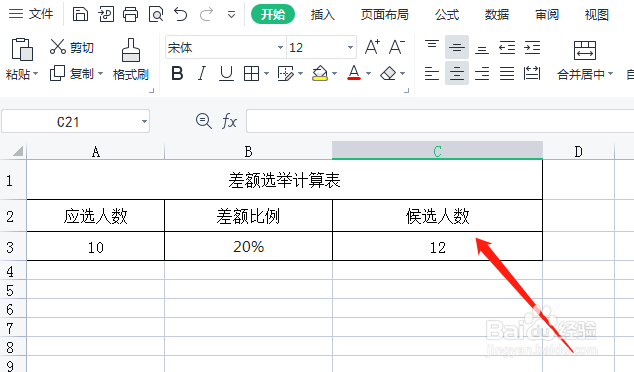The image size is (634, 372).
Task: Click the 粘贴 paste icon
Action: 22,49
